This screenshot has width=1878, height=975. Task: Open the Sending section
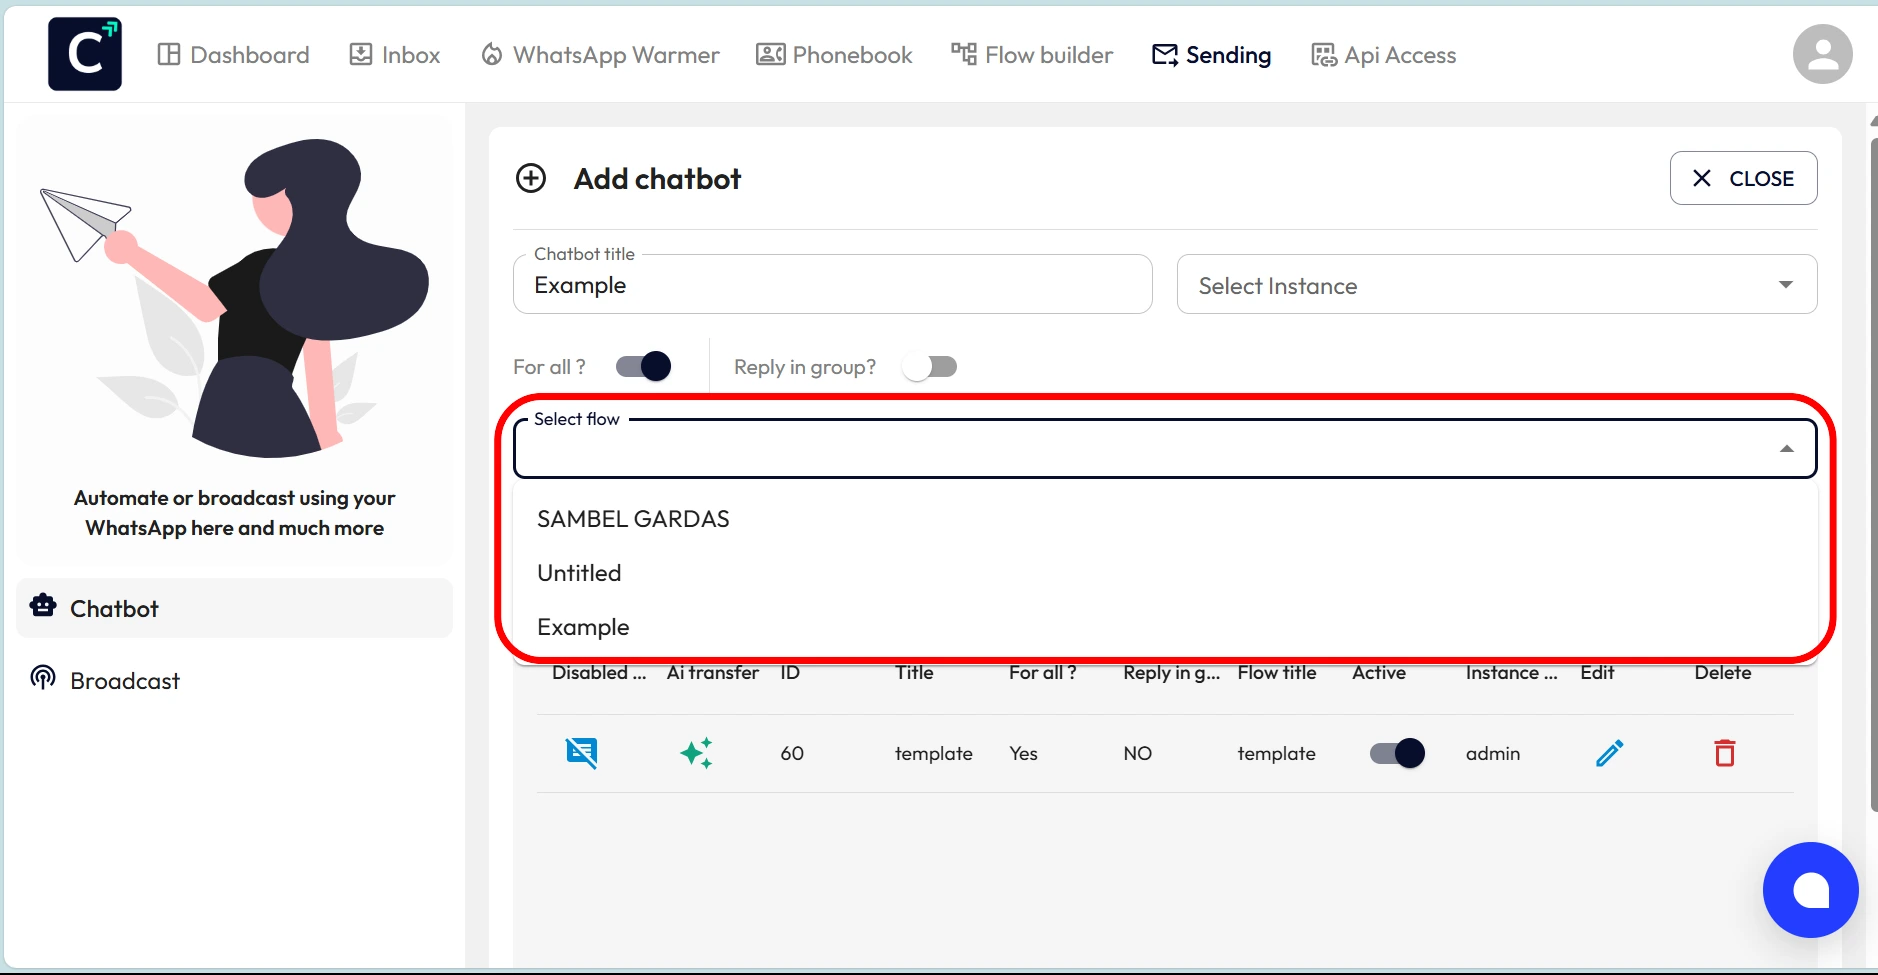tap(1211, 55)
